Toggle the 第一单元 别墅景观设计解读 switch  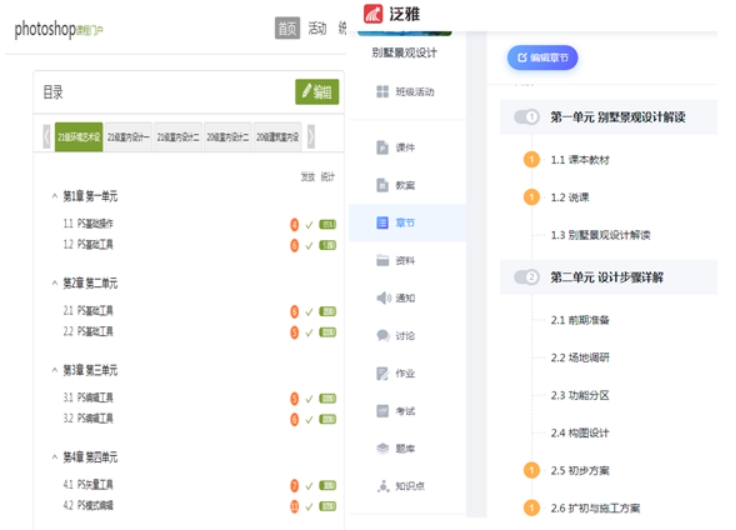click(526, 117)
